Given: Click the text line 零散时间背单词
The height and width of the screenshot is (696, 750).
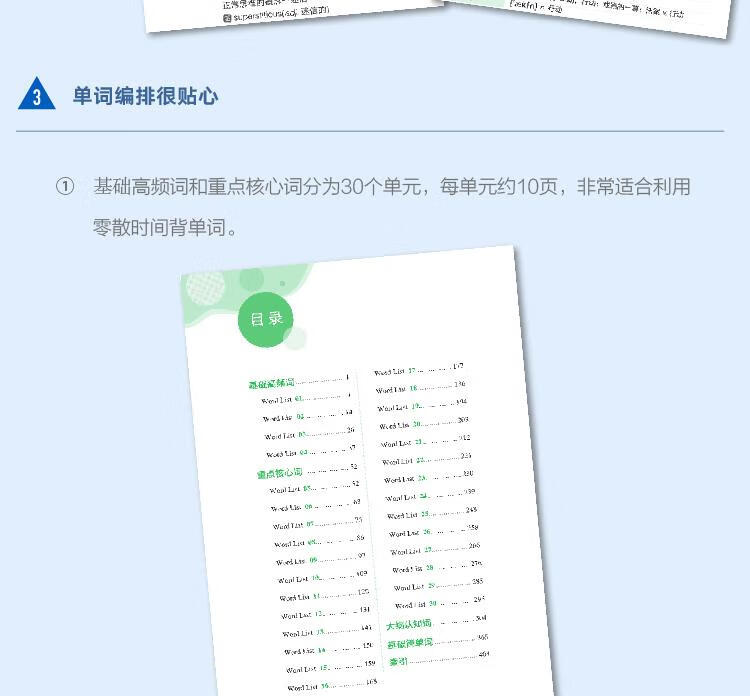Looking at the screenshot, I should (x=166, y=228).
